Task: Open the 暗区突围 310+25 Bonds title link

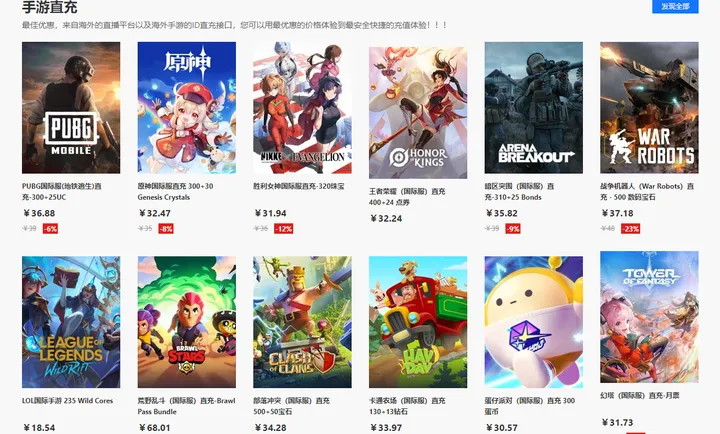Action: click(x=520, y=192)
